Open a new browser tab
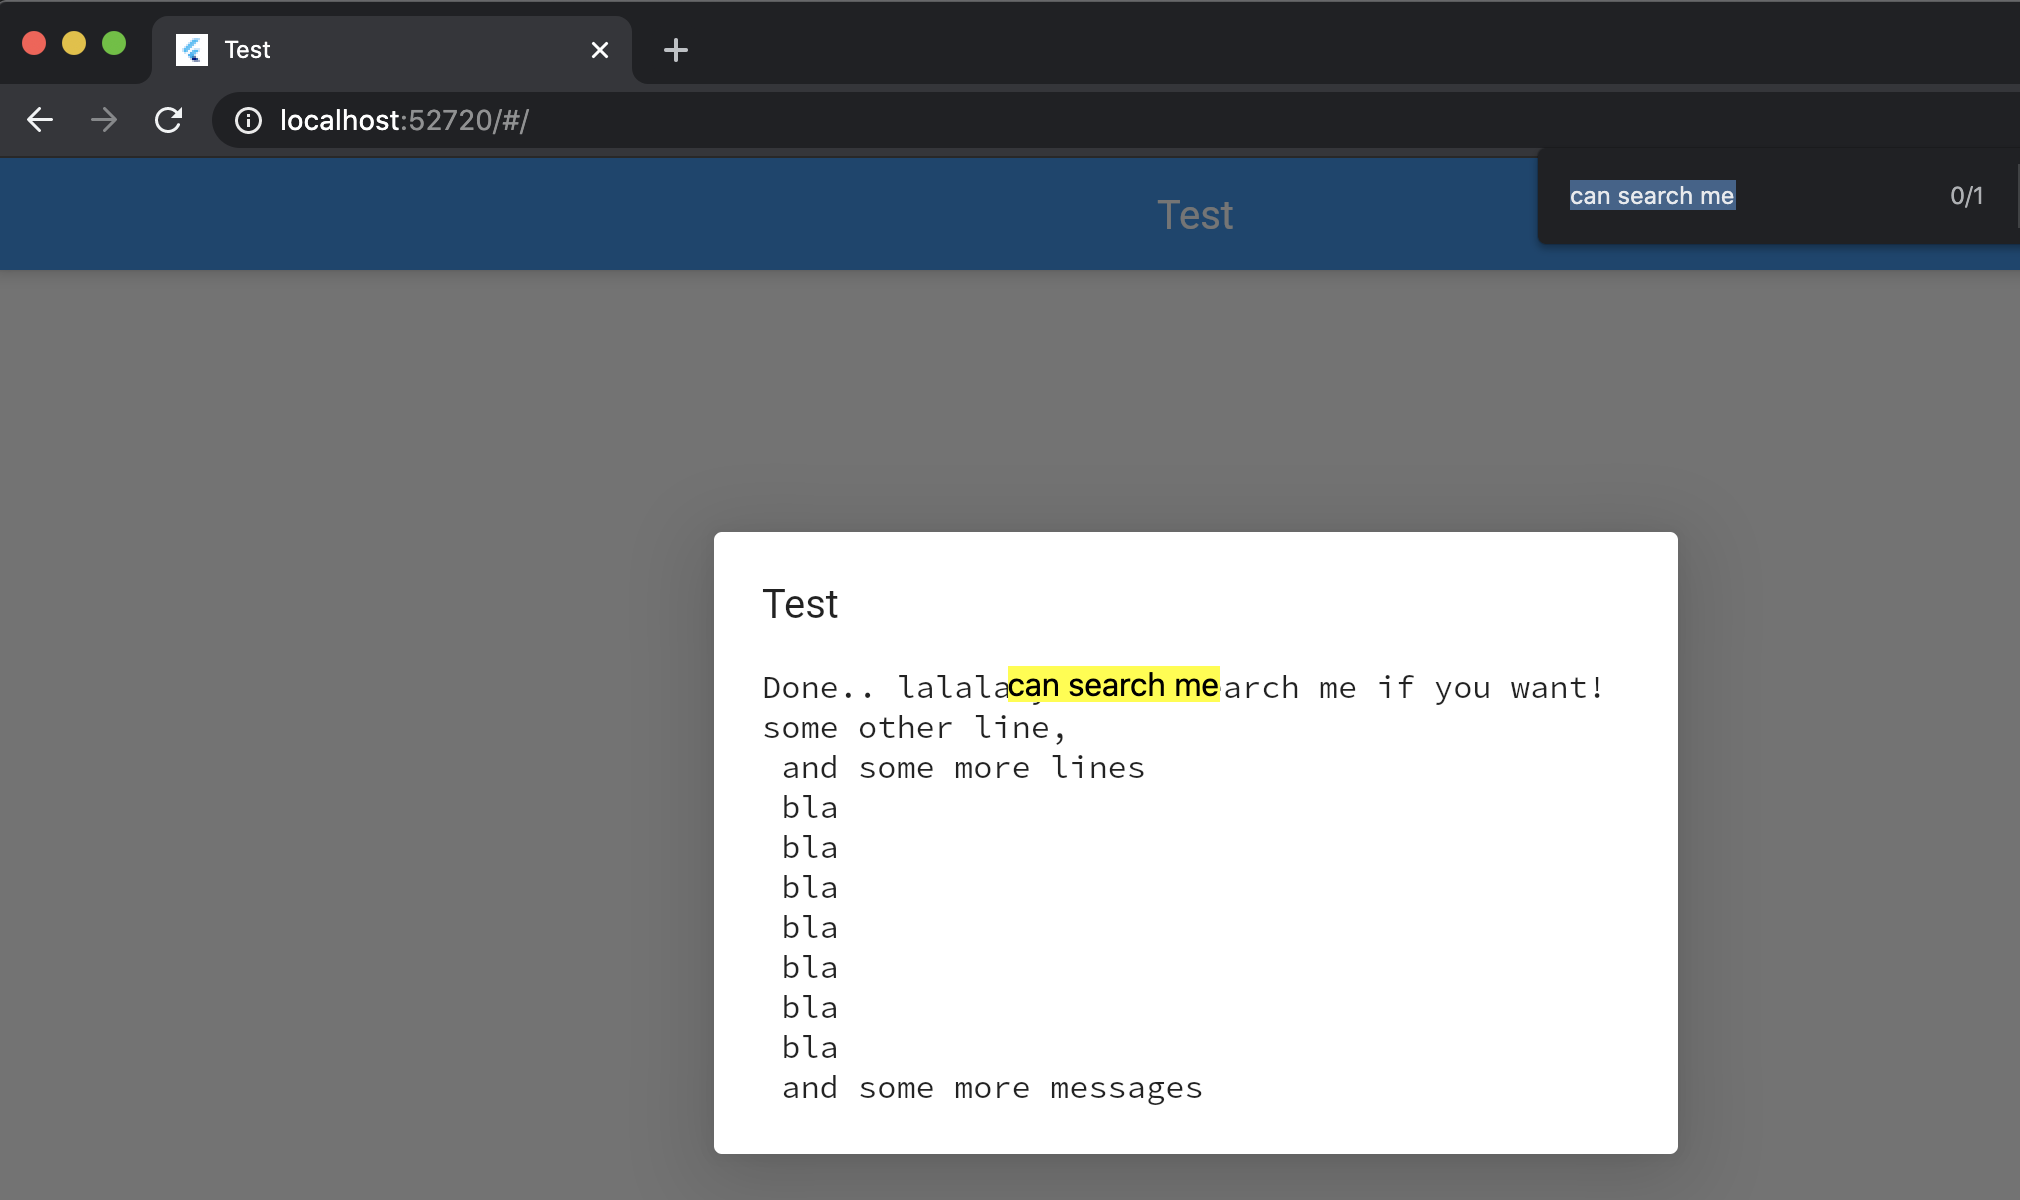Screen dimensions: 2020x1200 [676, 49]
